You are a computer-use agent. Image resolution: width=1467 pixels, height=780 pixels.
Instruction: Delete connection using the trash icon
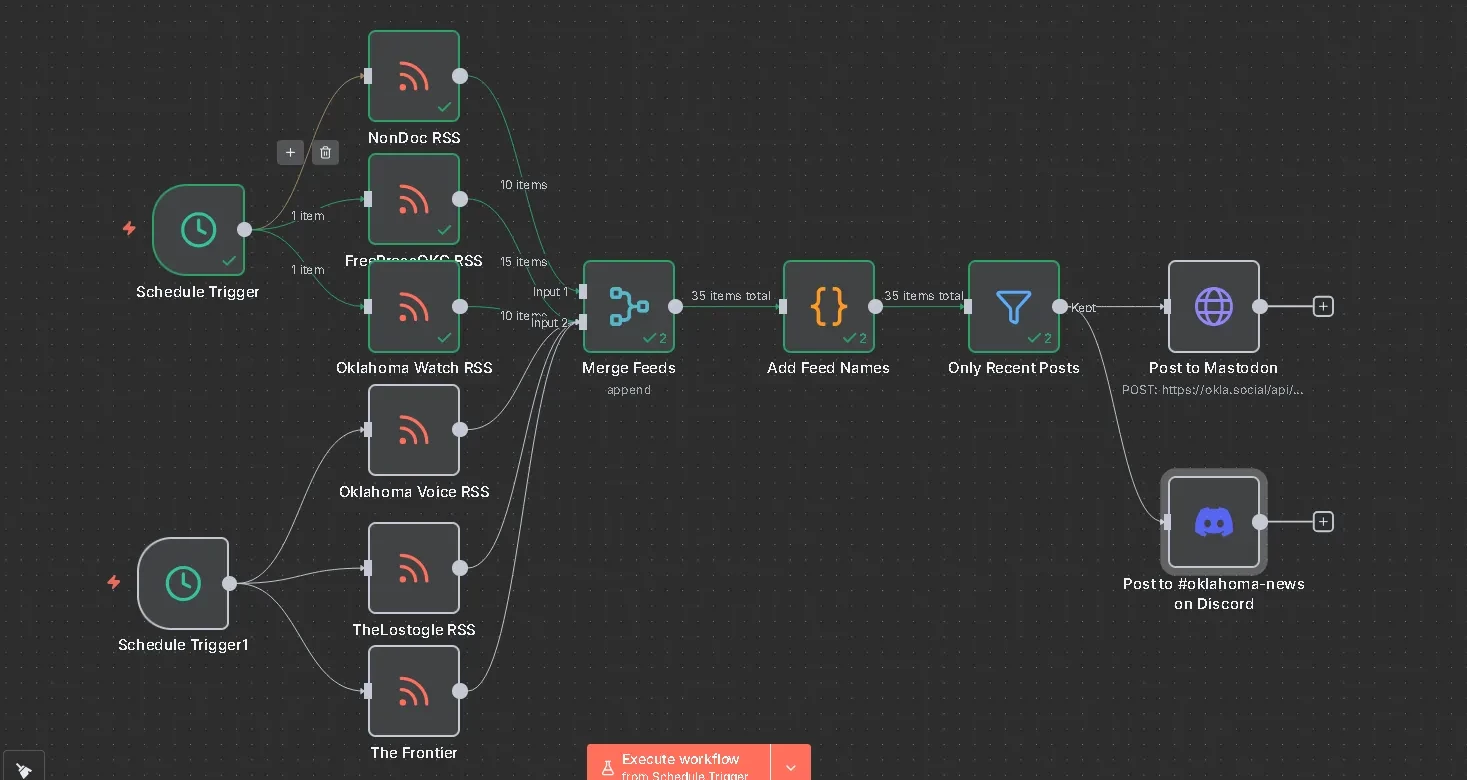[325, 152]
